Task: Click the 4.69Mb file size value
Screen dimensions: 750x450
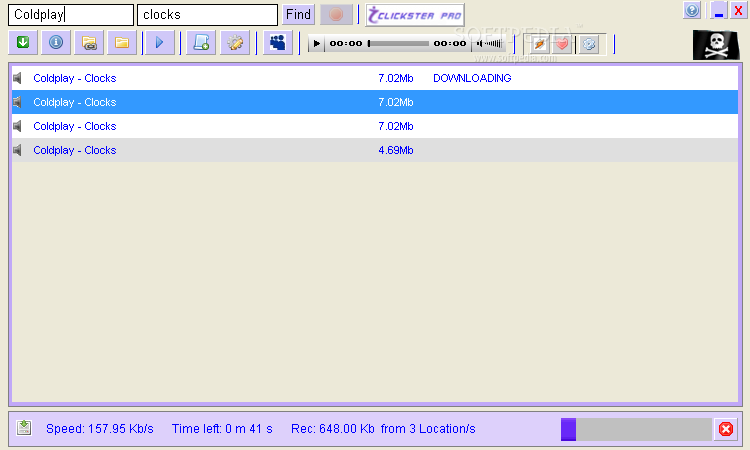Action: coord(396,150)
